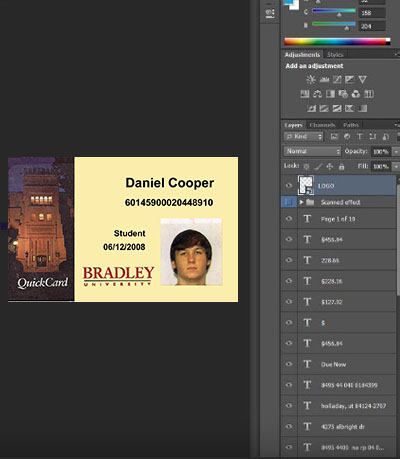Add a Brightness/Contrast adjustment
This screenshot has height=459, width=400.
click(x=311, y=79)
